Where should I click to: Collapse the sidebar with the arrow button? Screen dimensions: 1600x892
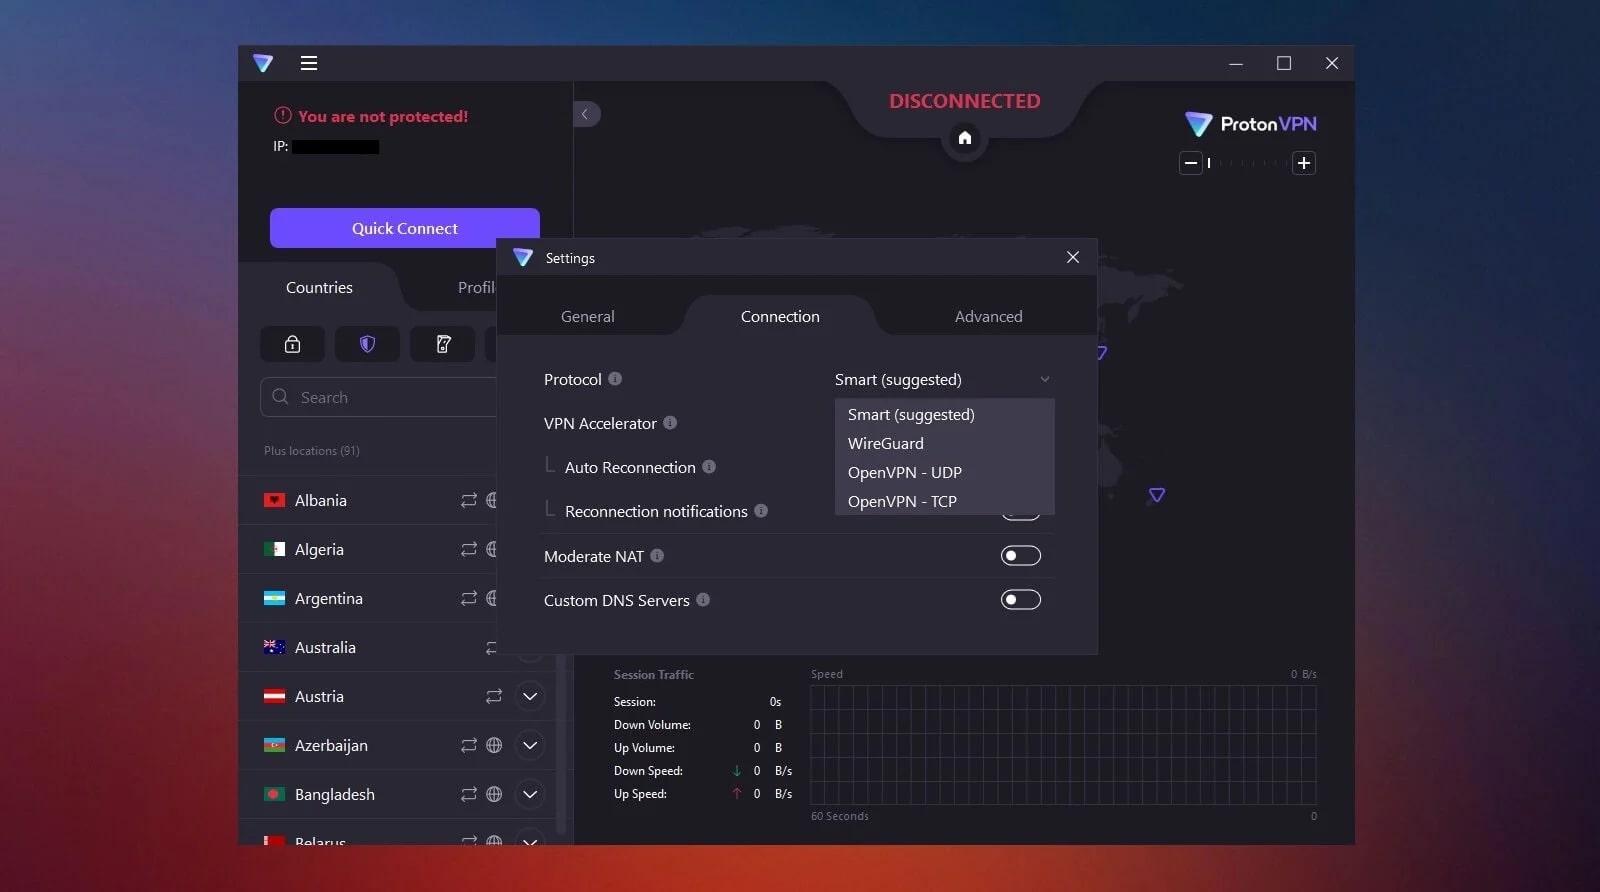click(x=586, y=114)
